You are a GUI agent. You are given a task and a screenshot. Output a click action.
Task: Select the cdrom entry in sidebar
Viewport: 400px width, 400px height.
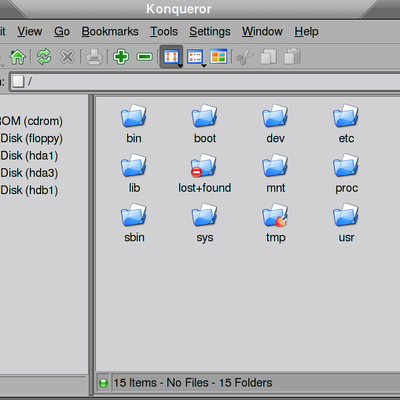[31, 121]
